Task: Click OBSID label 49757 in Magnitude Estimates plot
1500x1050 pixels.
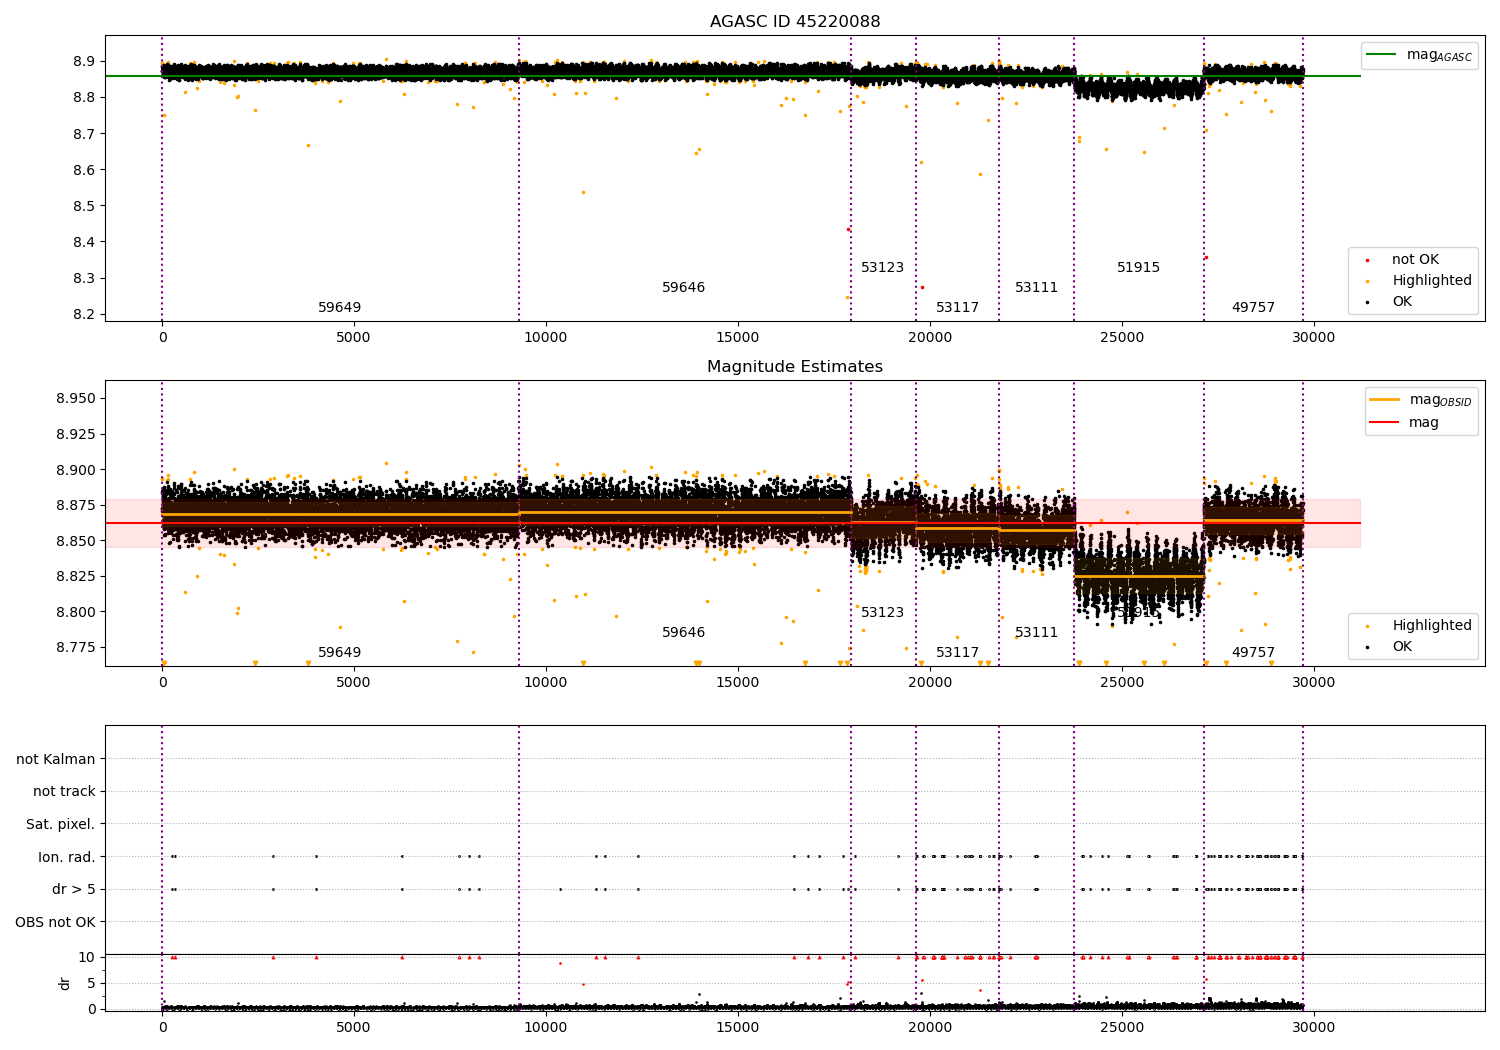Action: [1254, 653]
